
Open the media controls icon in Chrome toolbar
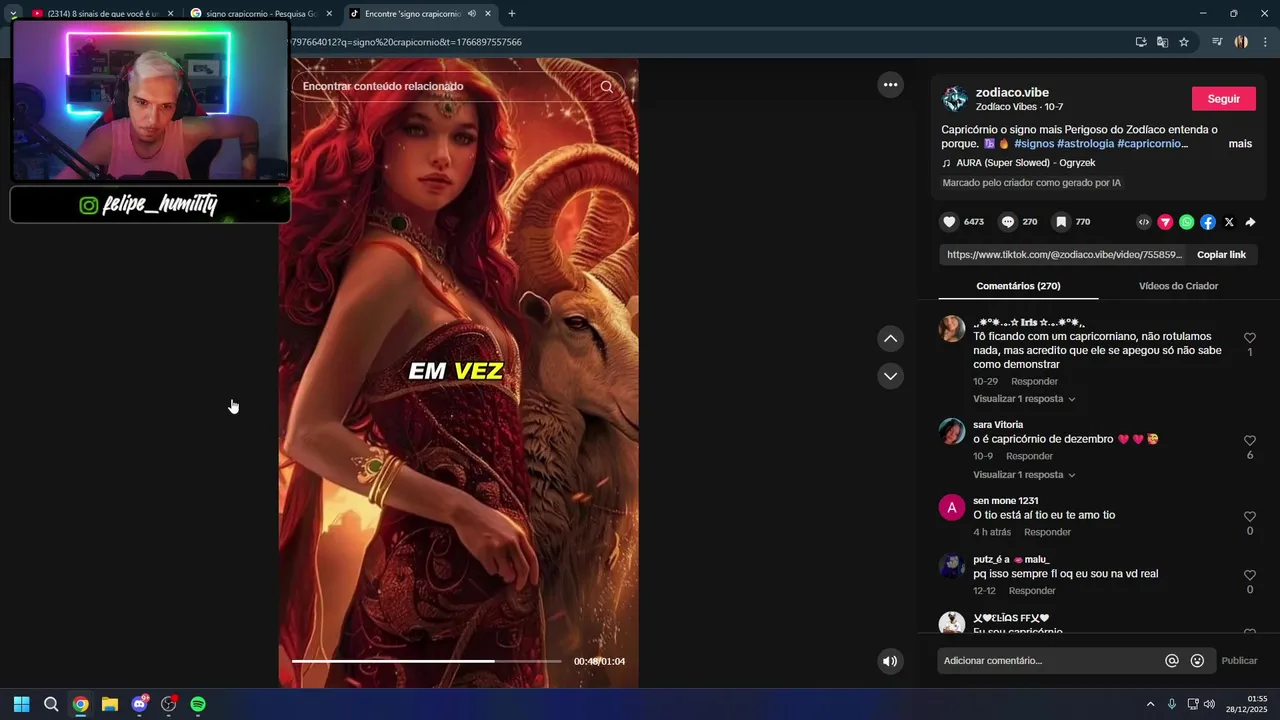click(x=1217, y=42)
